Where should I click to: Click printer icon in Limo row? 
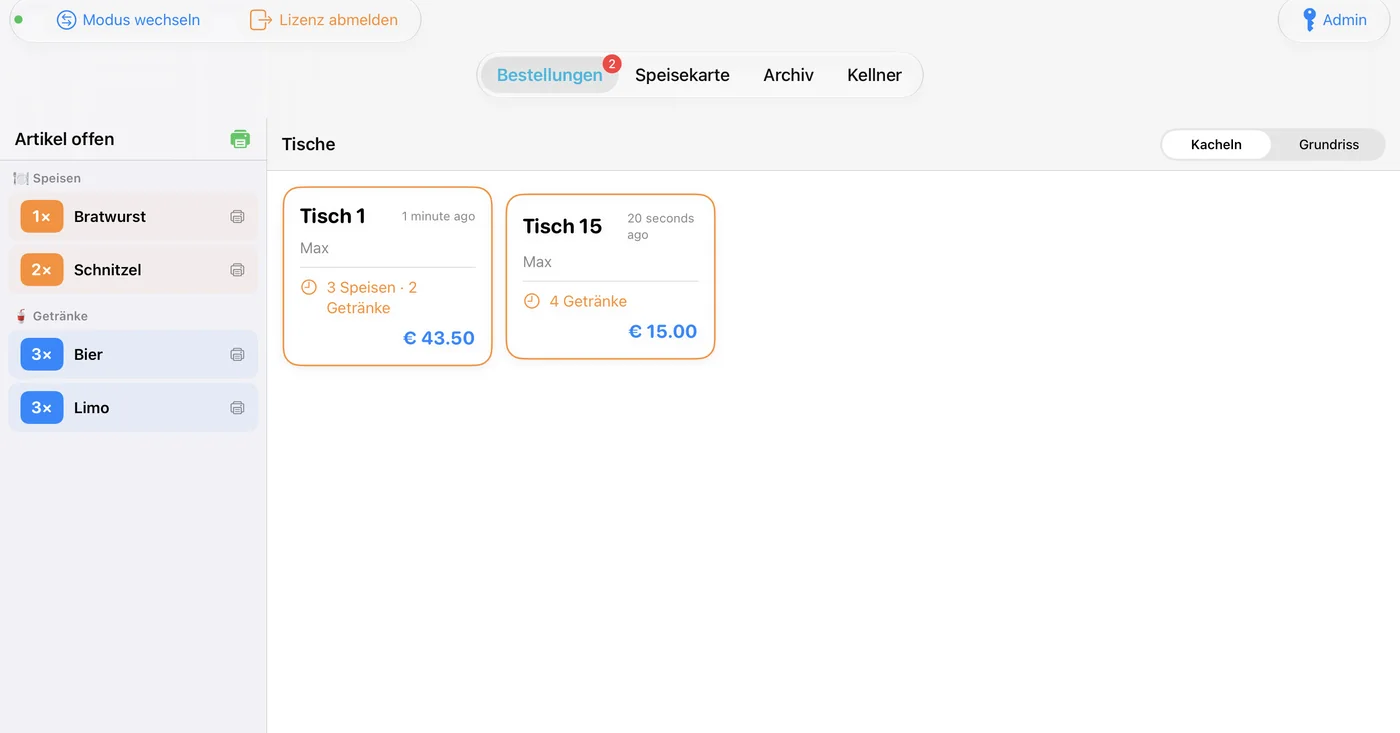click(237, 408)
